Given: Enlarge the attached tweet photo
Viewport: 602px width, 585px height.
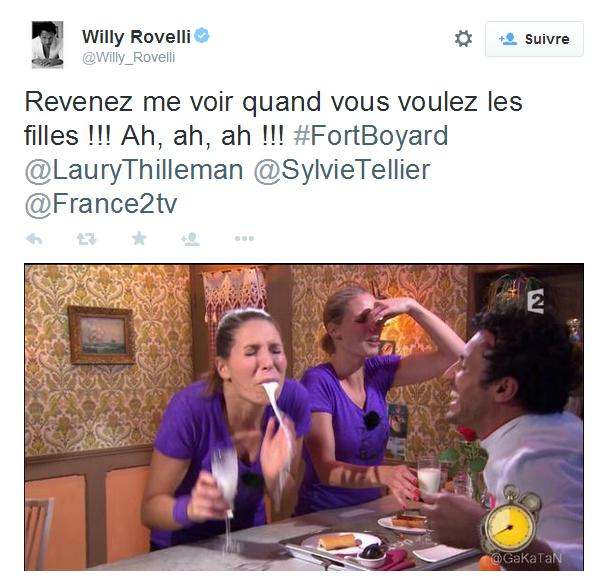Looking at the screenshot, I should point(304,417).
